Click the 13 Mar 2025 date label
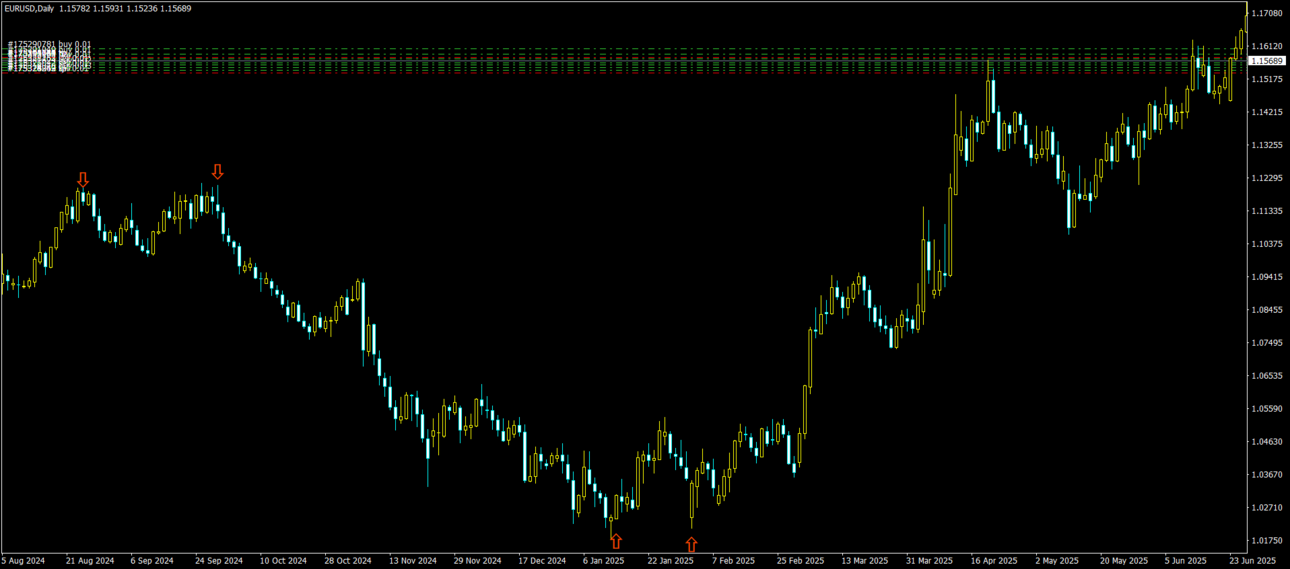 (865, 561)
